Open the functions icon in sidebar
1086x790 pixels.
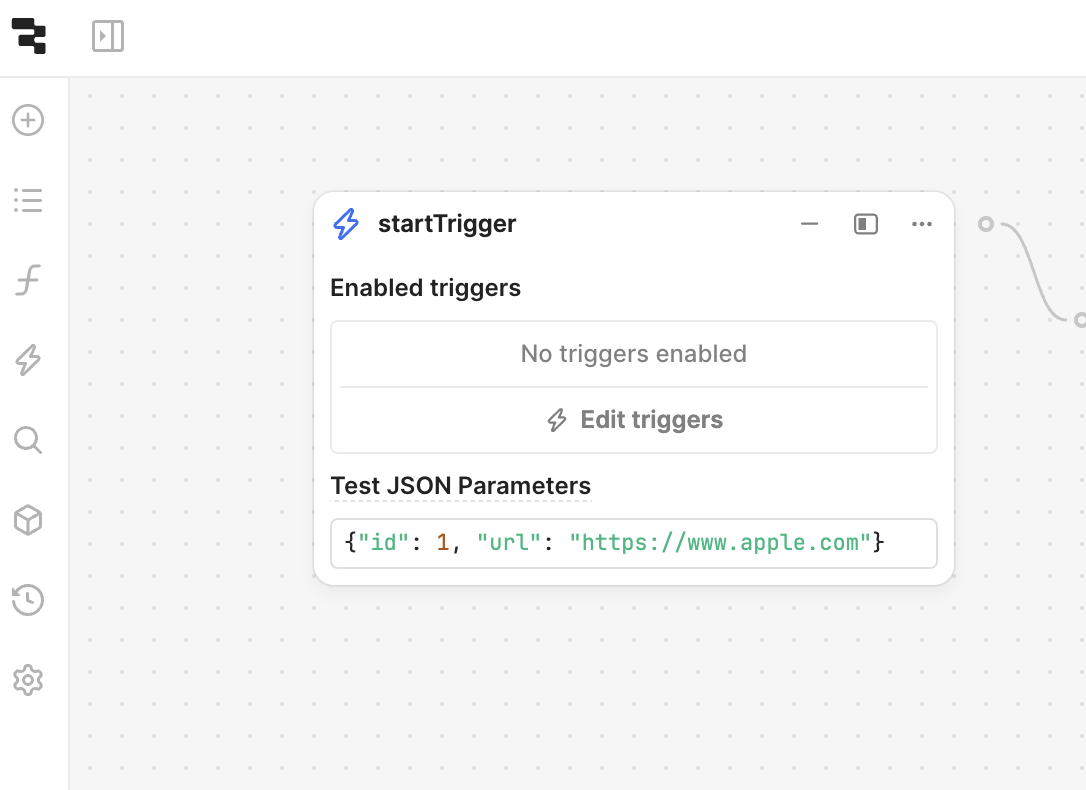coord(28,281)
